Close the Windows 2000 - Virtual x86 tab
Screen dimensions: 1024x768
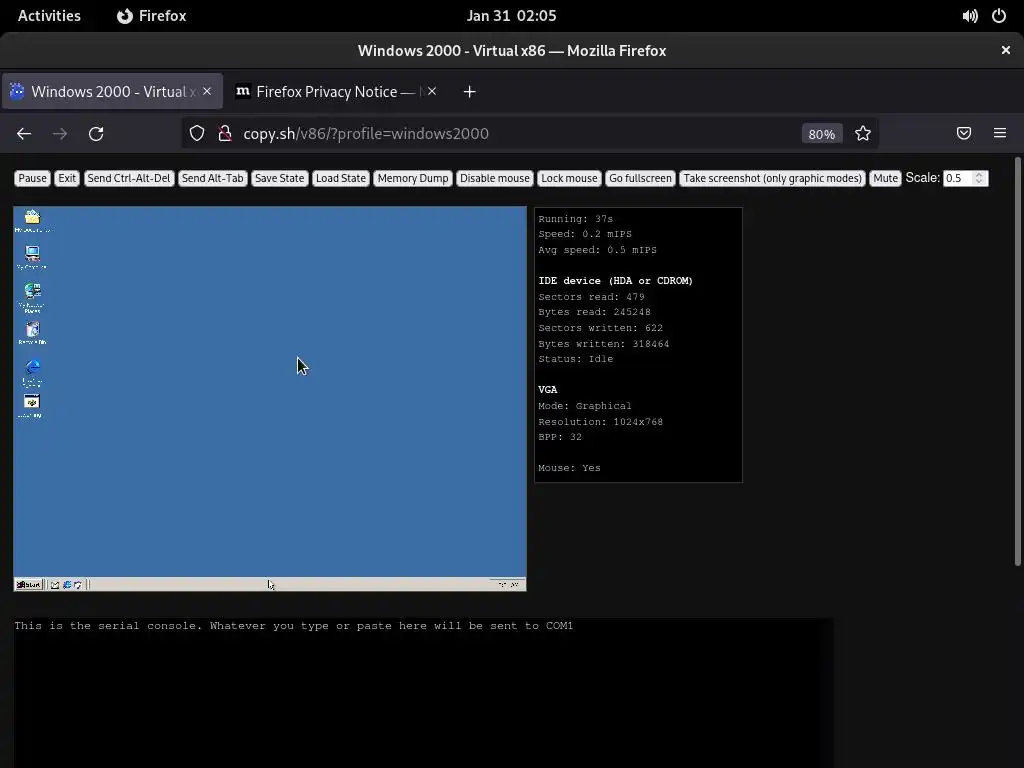click(207, 91)
